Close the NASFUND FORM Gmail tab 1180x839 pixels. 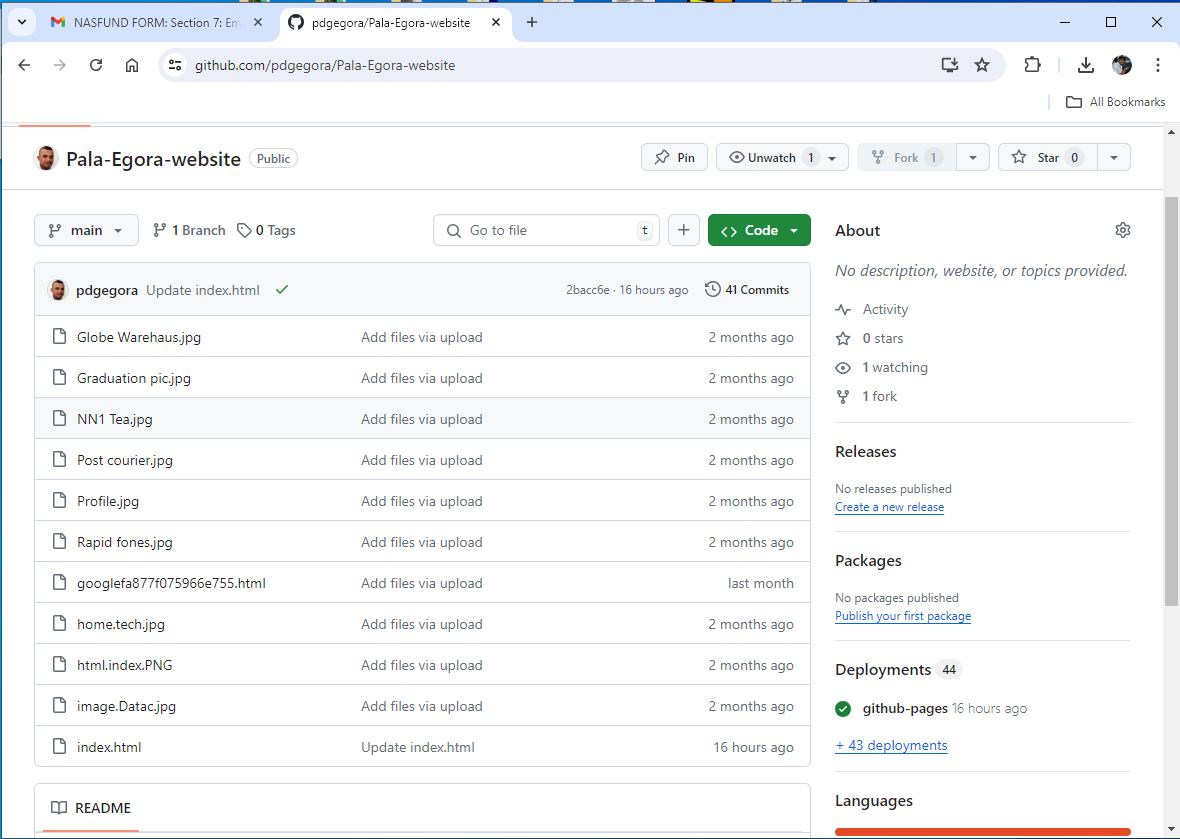258,23
